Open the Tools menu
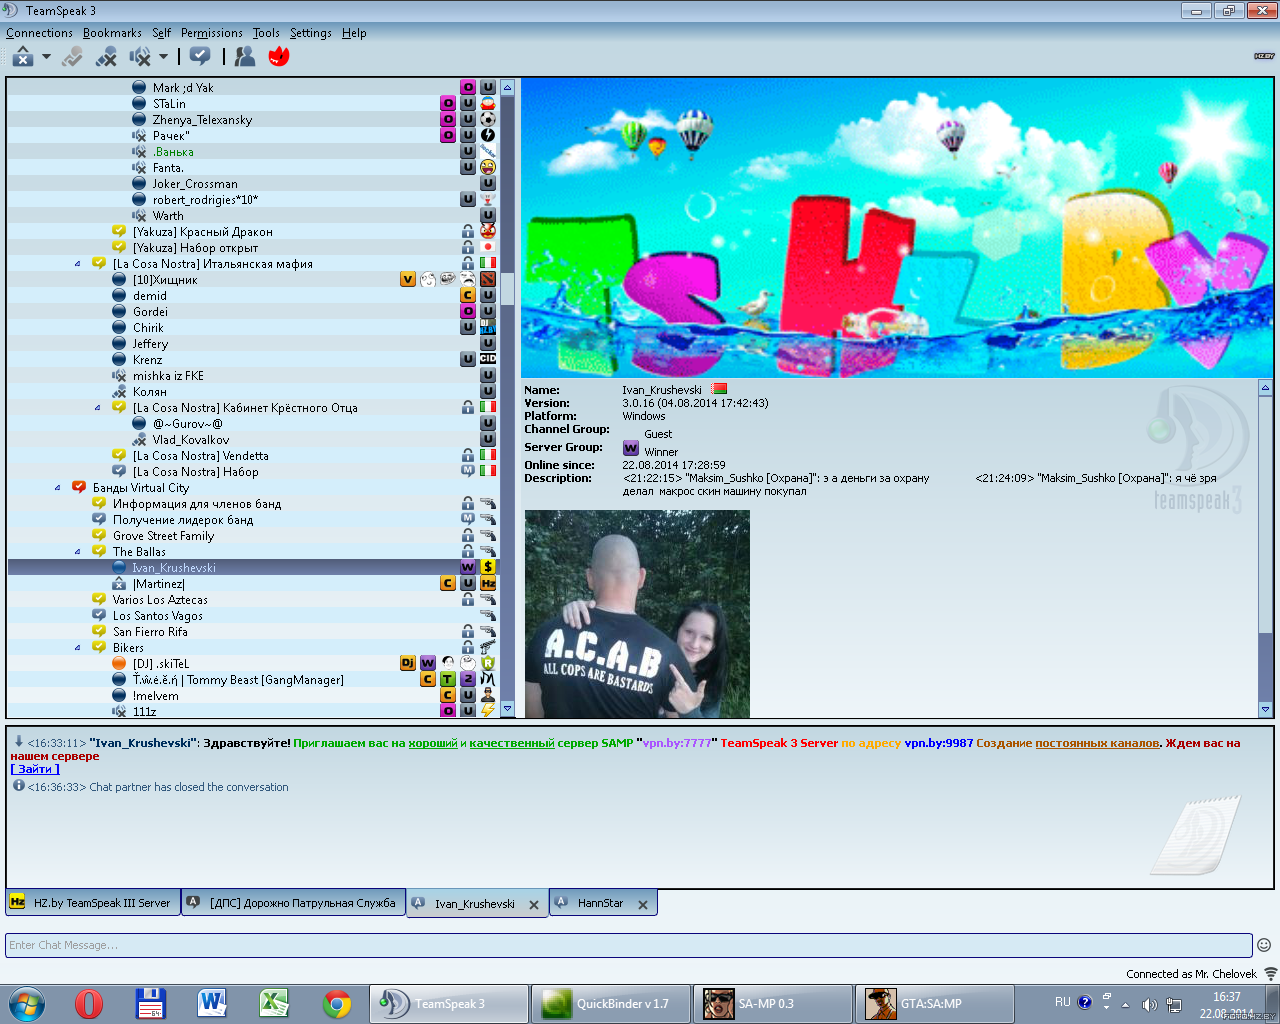This screenshot has width=1280, height=1024. [x=266, y=33]
